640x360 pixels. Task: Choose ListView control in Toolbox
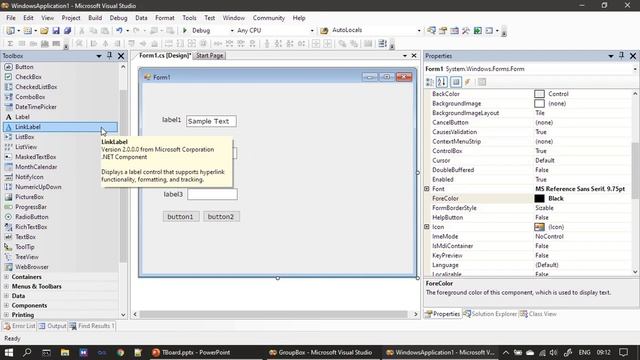(x=60, y=147)
